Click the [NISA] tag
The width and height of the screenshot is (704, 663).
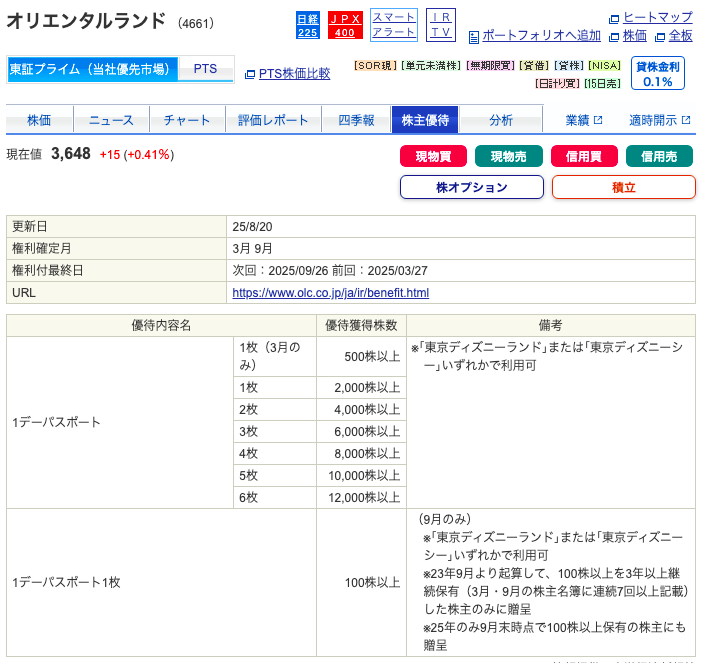coord(604,66)
